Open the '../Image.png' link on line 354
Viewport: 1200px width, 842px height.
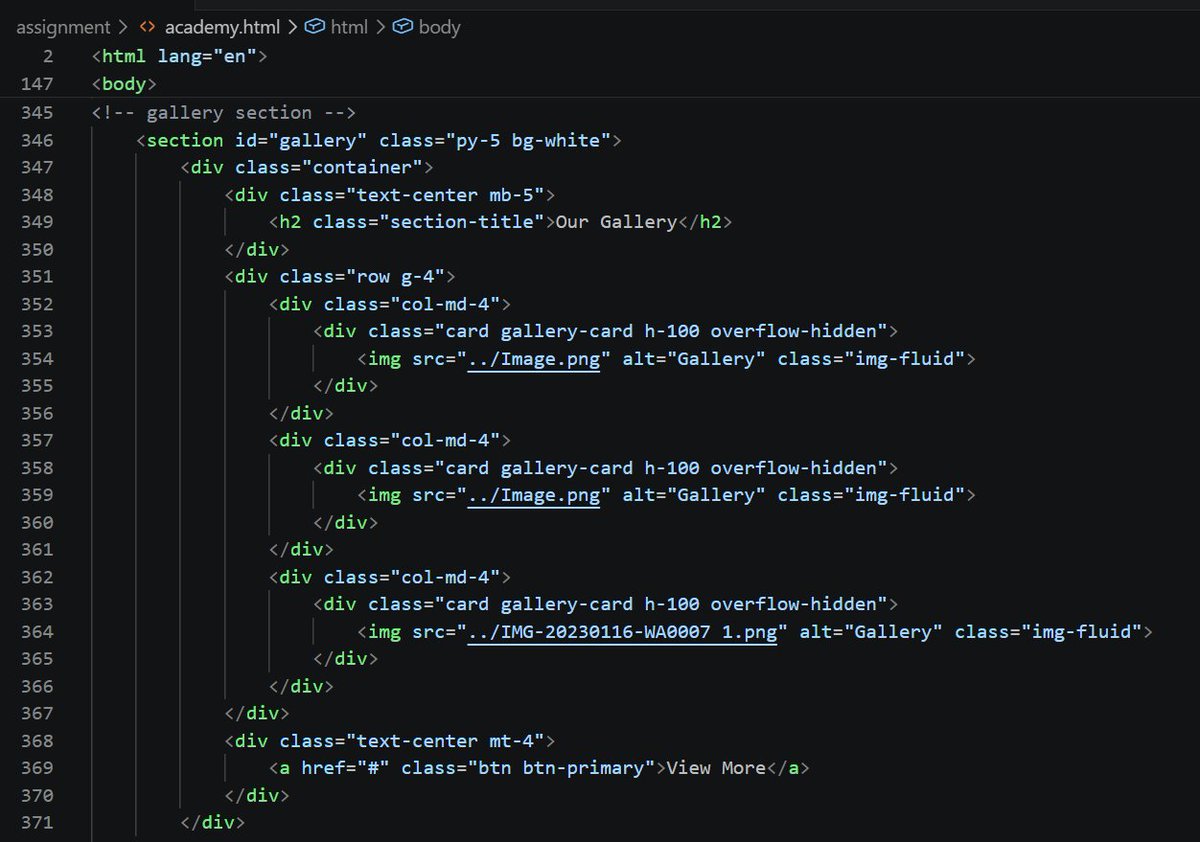534,359
